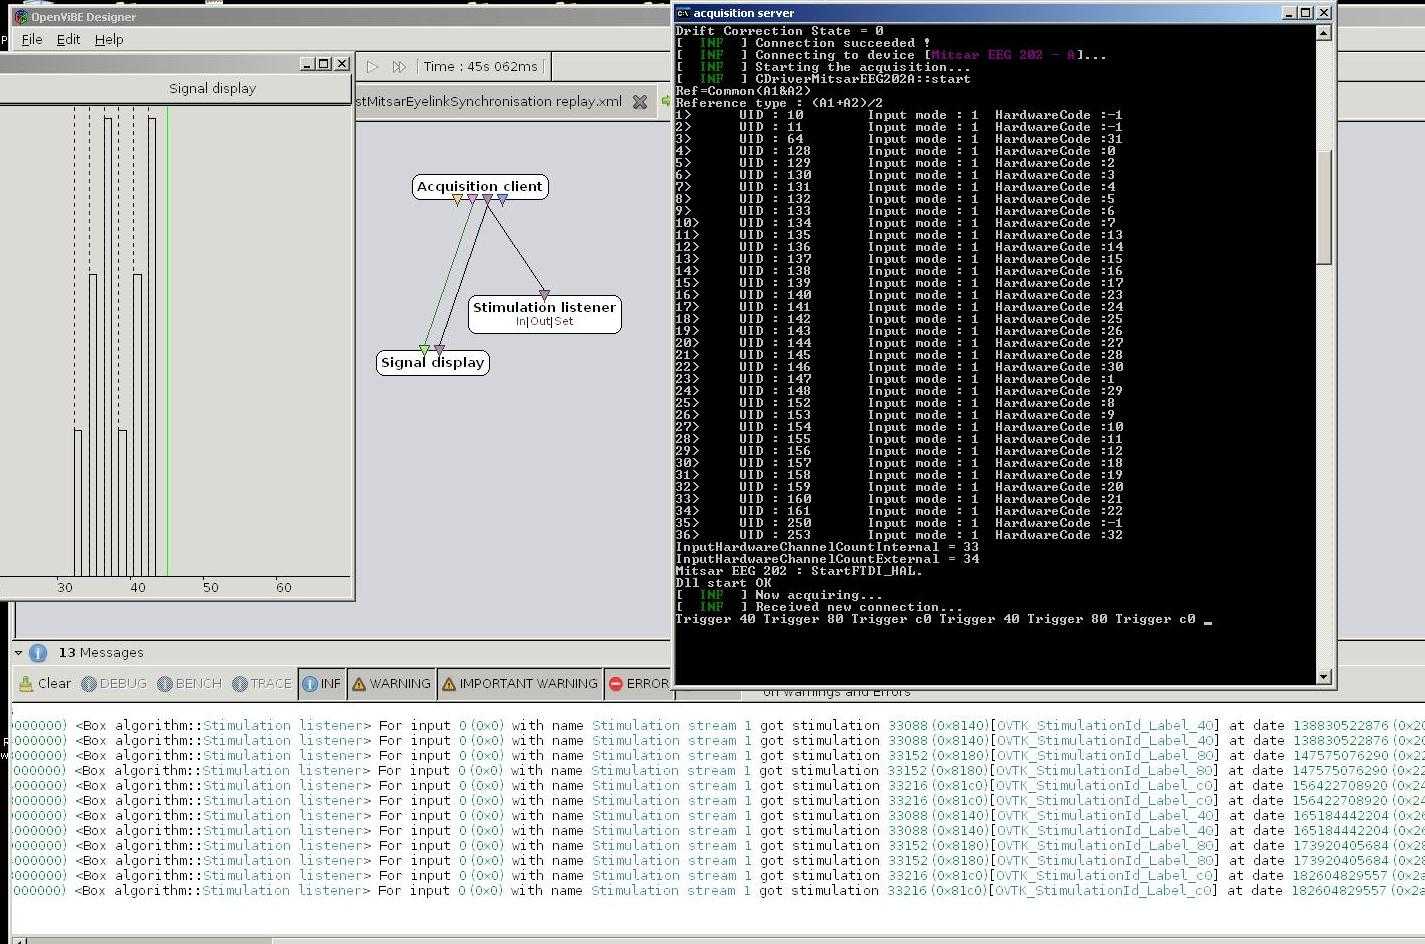Click the info icon beside 13 Messages
The width and height of the screenshot is (1425, 944).
(x=38, y=653)
